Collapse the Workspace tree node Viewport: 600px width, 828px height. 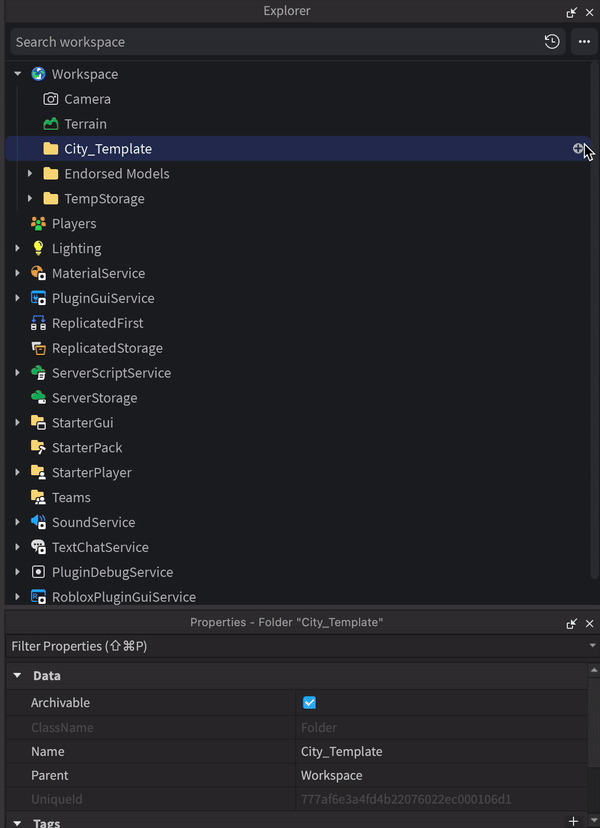pyautogui.click(x=18, y=74)
